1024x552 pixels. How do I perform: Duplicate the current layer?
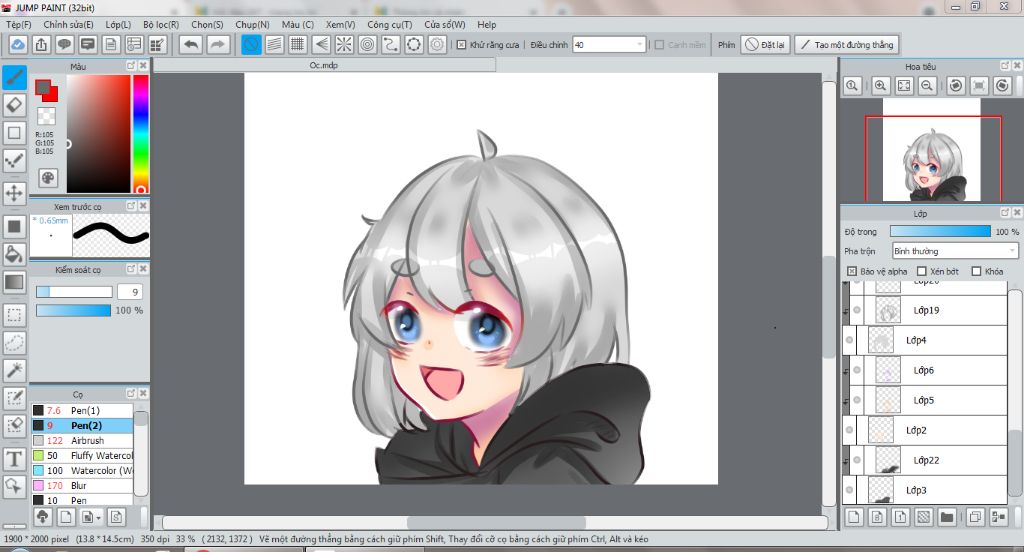(x=975, y=517)
